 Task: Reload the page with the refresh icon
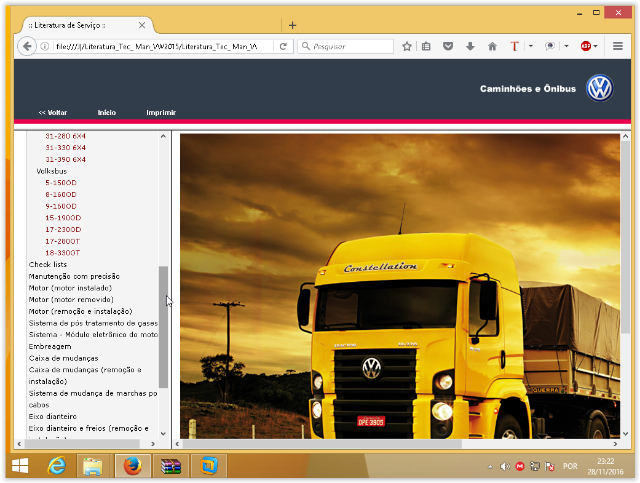pyautogui.click(x=283, y=46)
